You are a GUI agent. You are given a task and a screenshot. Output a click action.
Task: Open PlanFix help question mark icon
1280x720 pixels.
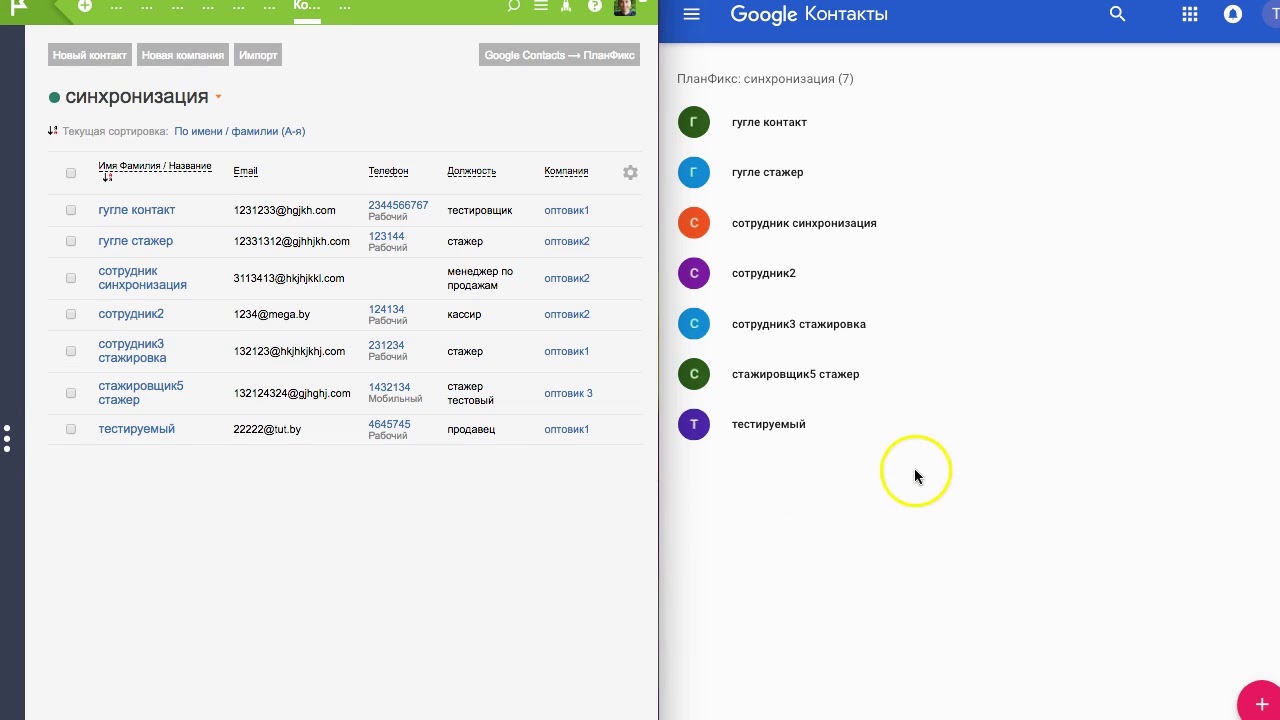(595, 6)
